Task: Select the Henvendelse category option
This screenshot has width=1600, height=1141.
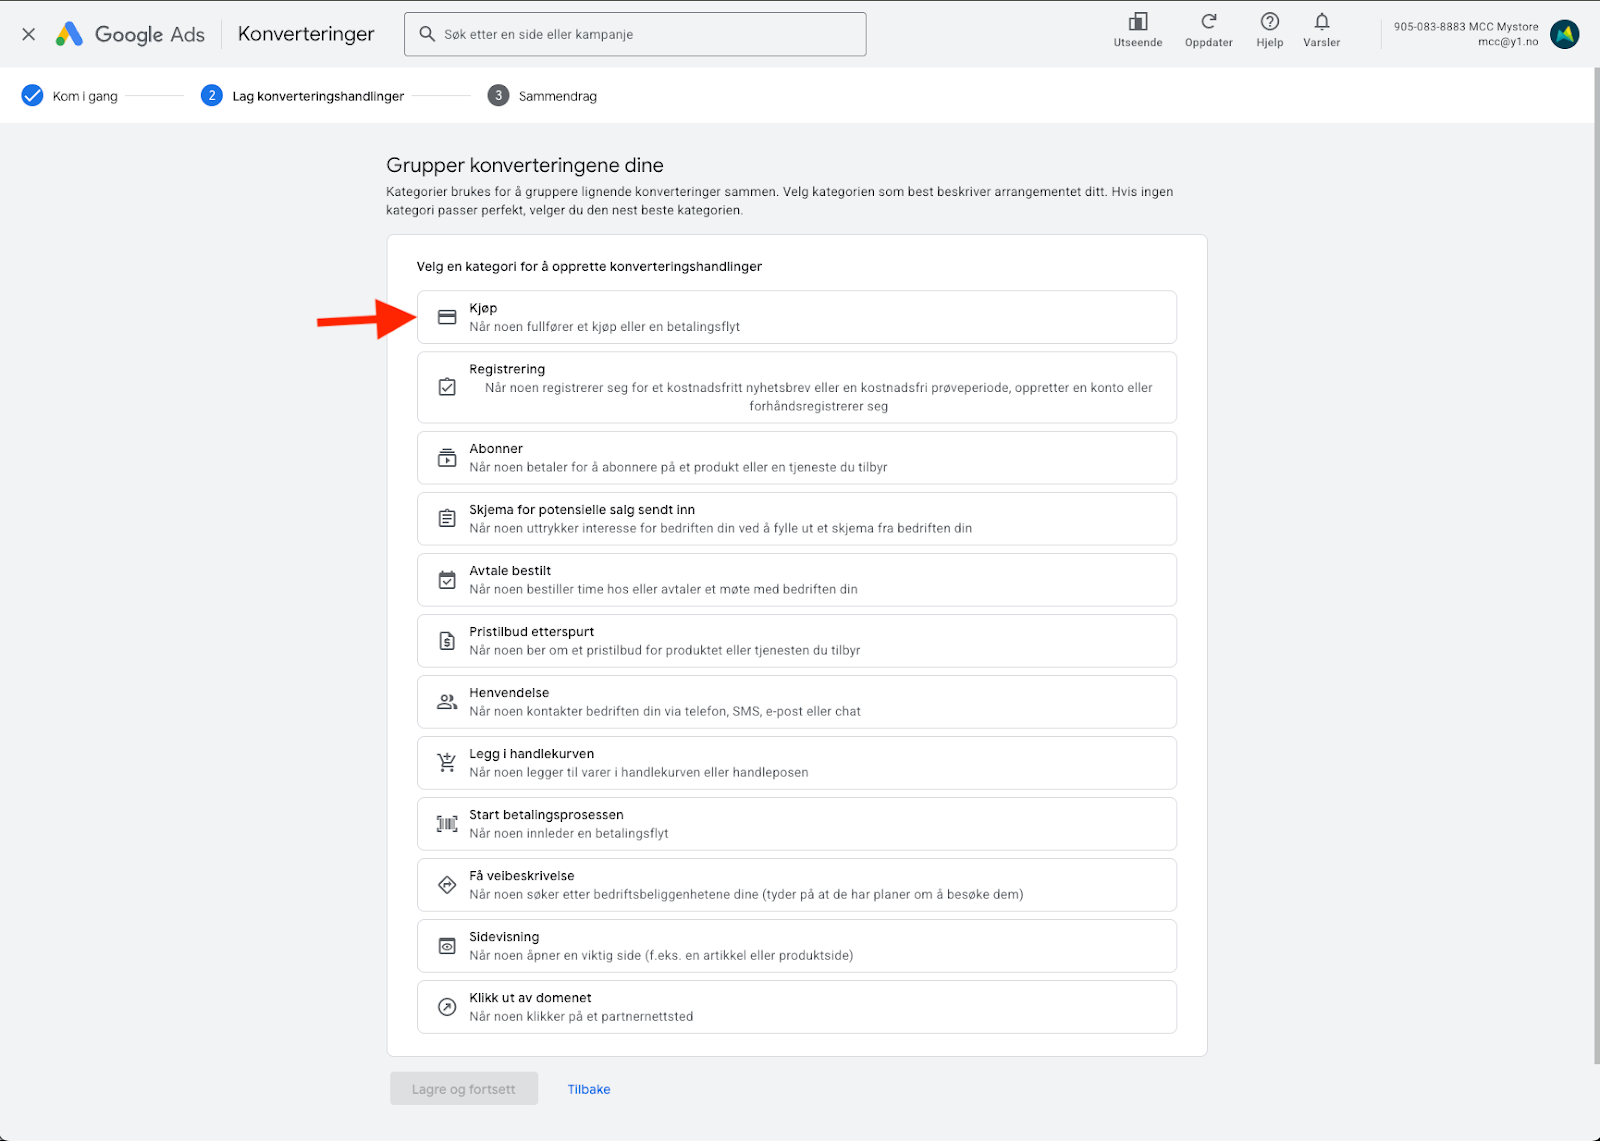Action: (796, 702)
